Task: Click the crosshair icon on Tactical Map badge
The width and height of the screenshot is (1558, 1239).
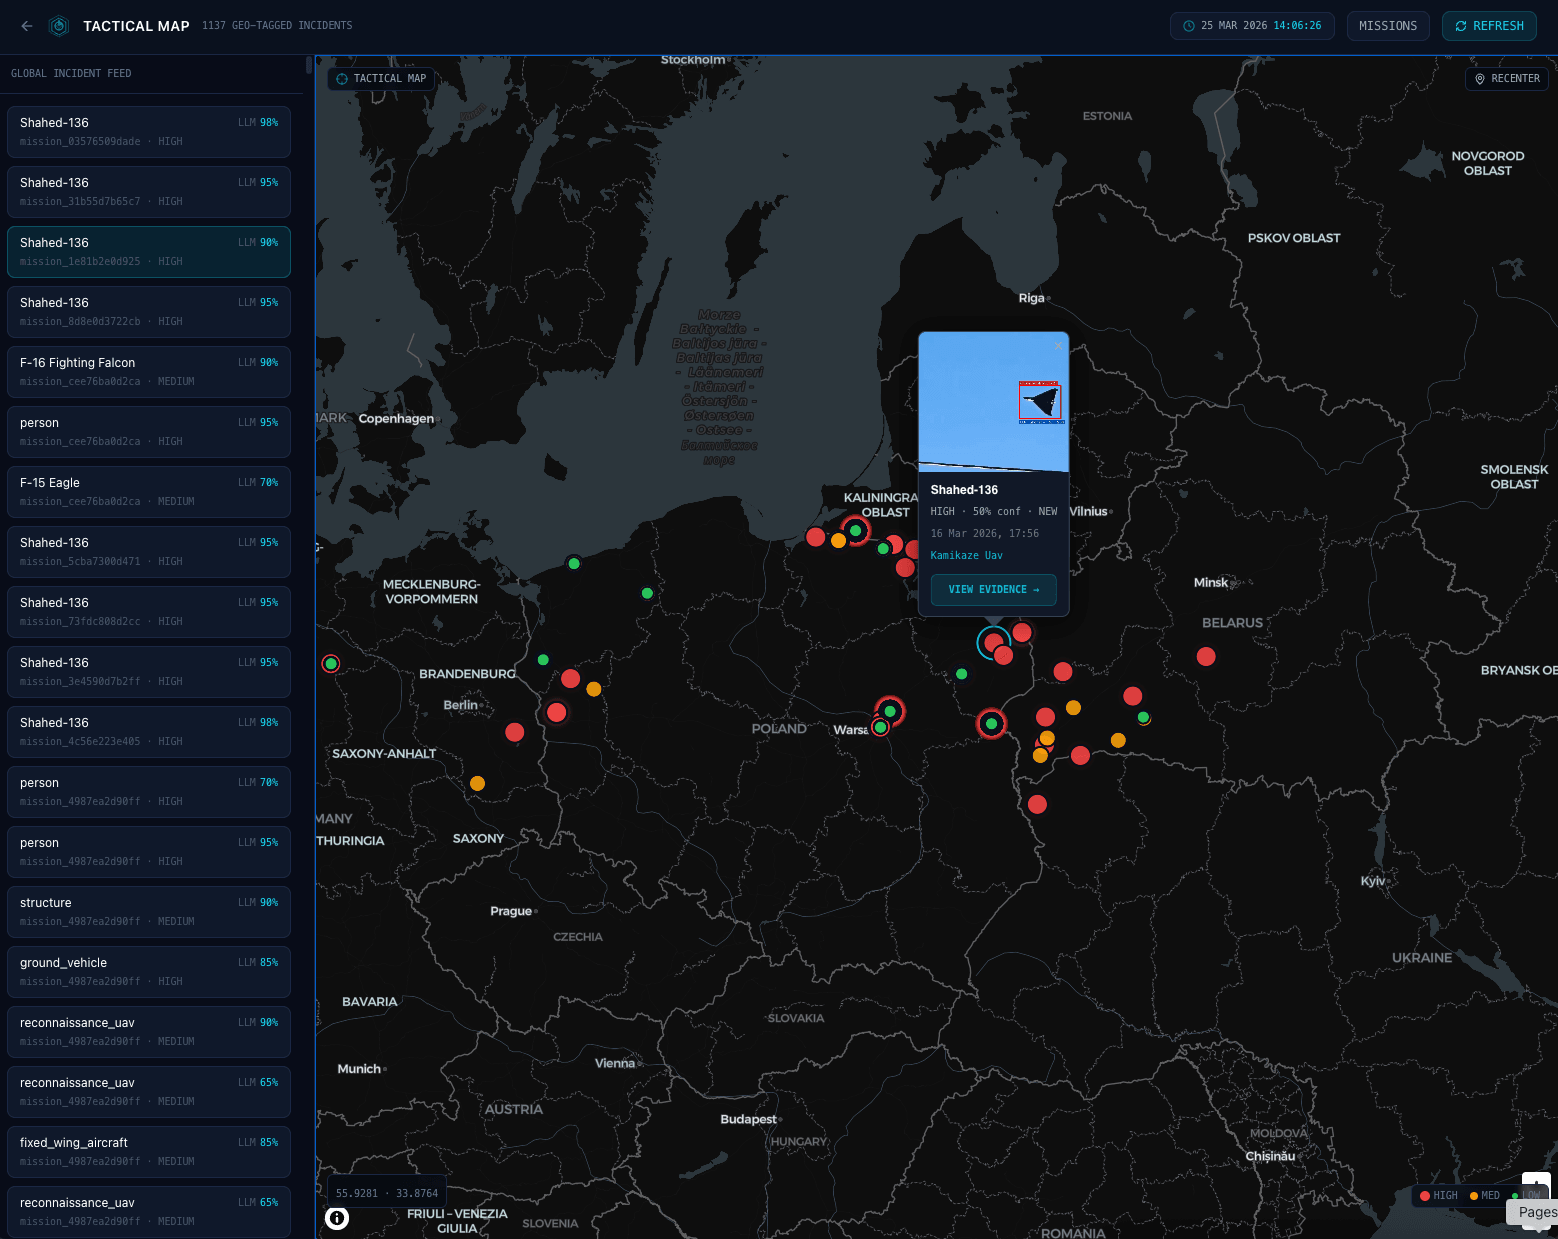Action: [342, 79]
